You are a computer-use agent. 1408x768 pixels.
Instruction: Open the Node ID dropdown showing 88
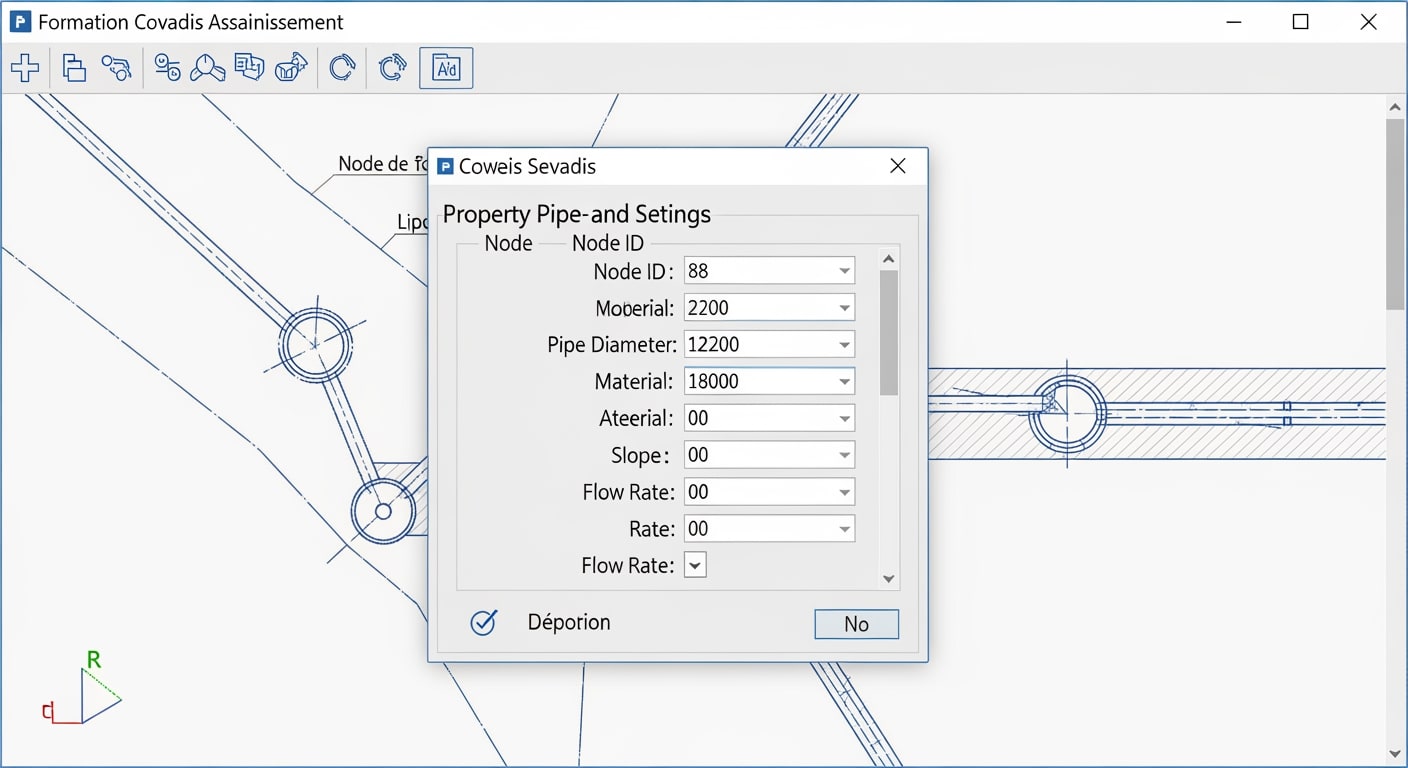(770, 271)
